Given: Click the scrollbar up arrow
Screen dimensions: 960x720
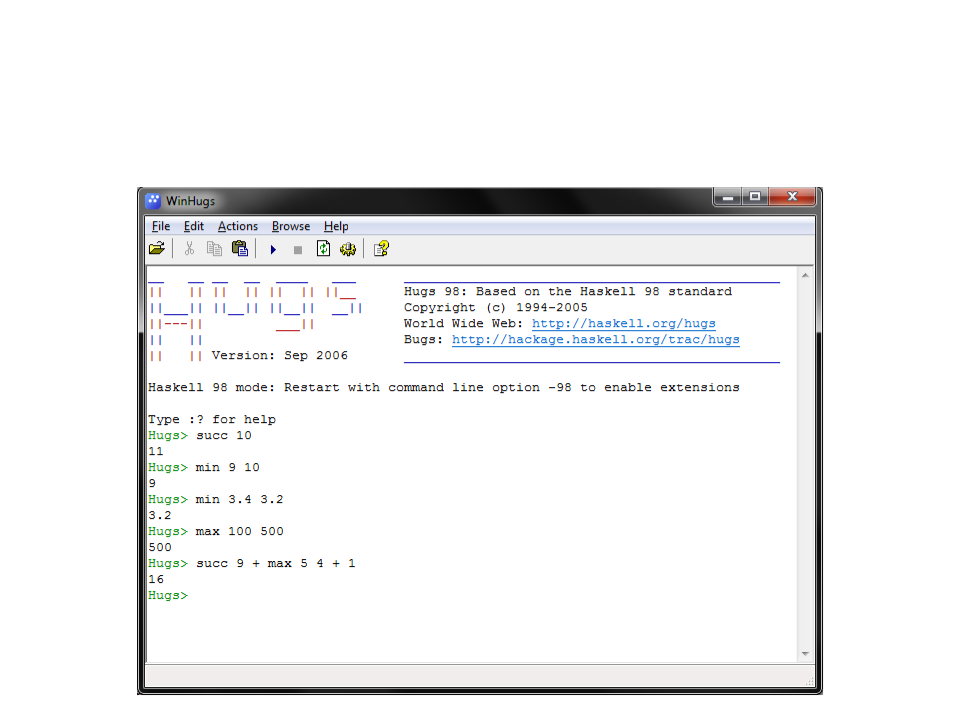Looking at the screenshot, I should [x=803, y=277].
